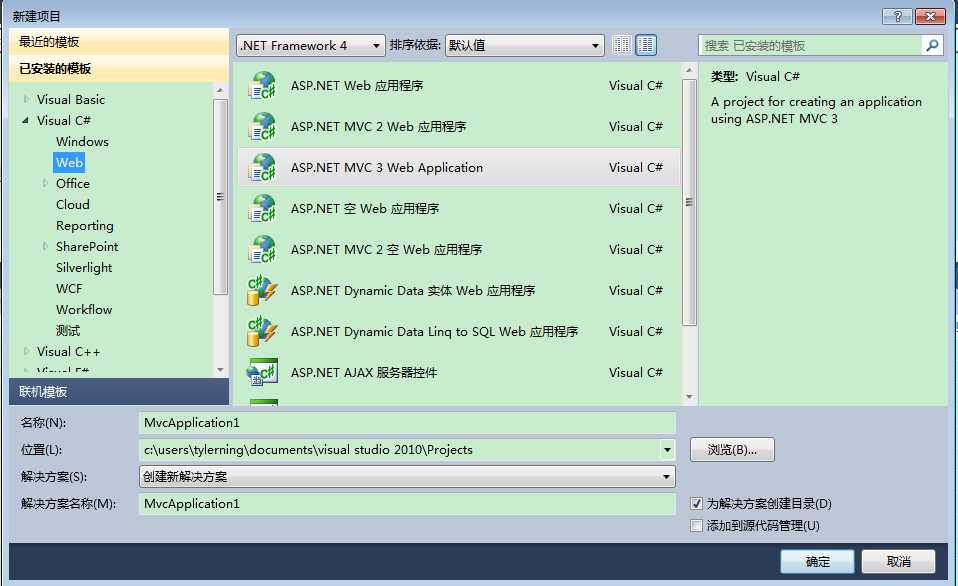The height and width of the screenshot is (586, 958).
Task: Click the template list scroll-down arrow
Action: [x=689, y=397]
